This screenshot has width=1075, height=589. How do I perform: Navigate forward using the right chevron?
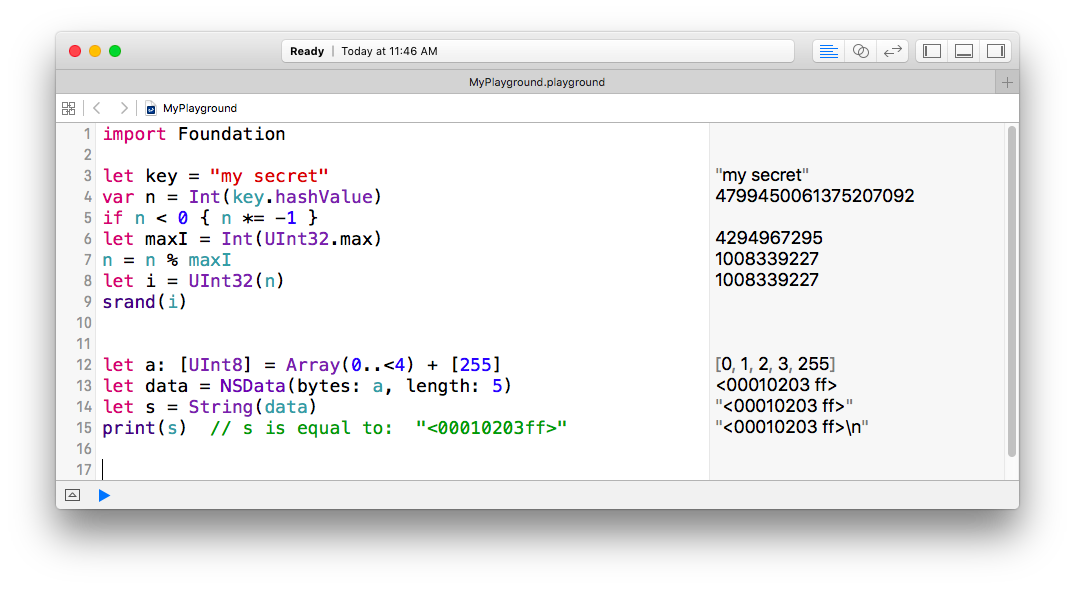124,108
